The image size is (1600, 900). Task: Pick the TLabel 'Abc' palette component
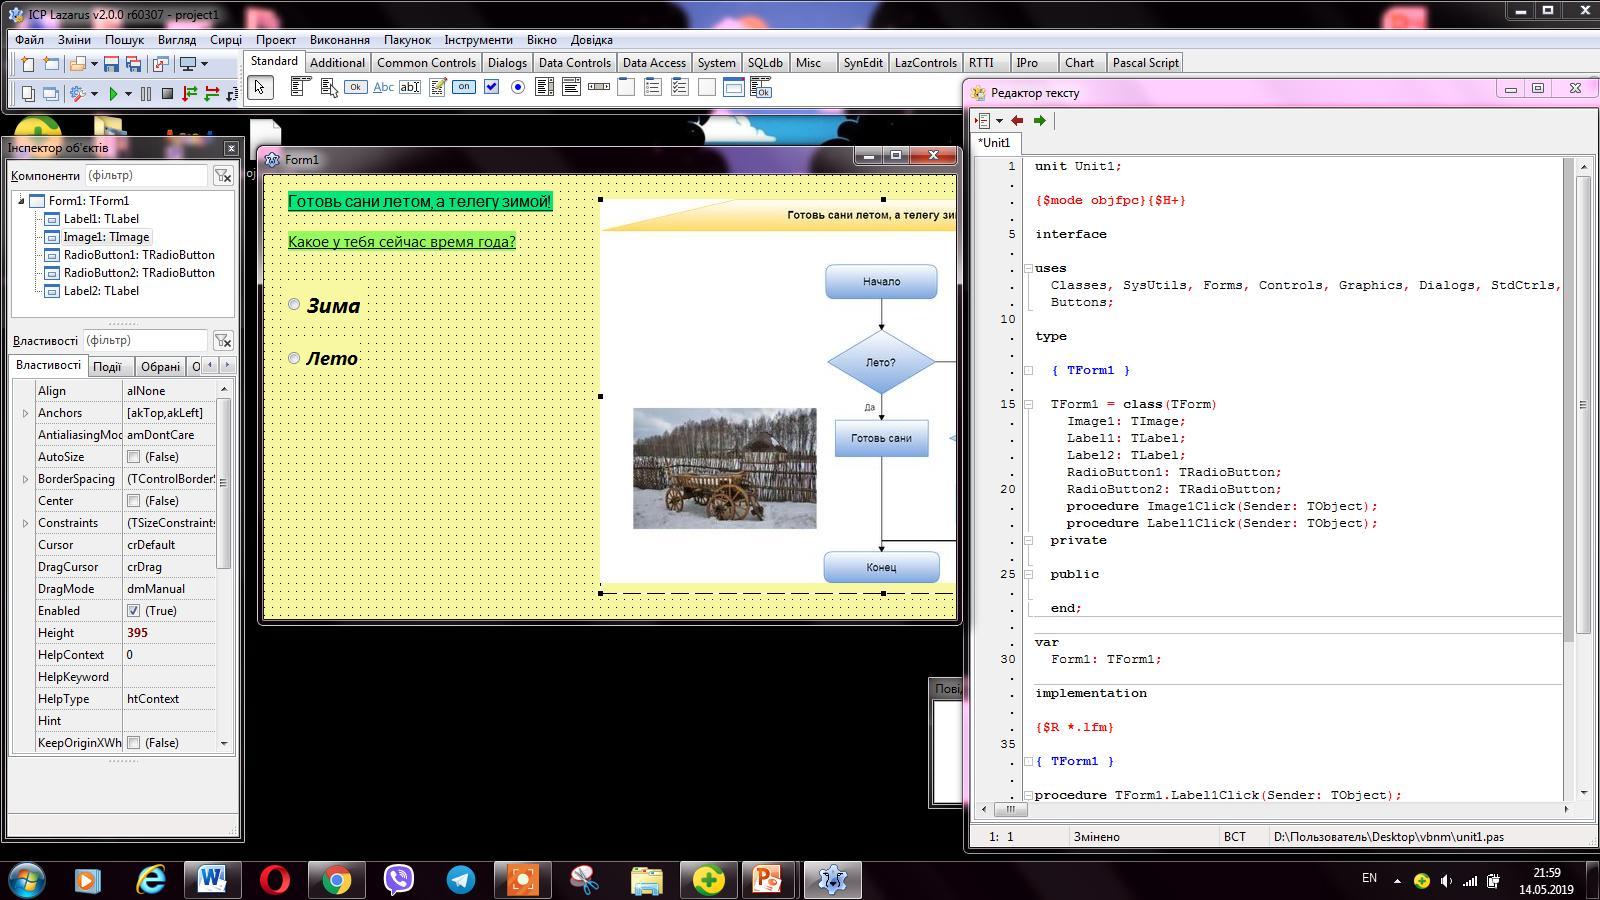tap(383, 88)
